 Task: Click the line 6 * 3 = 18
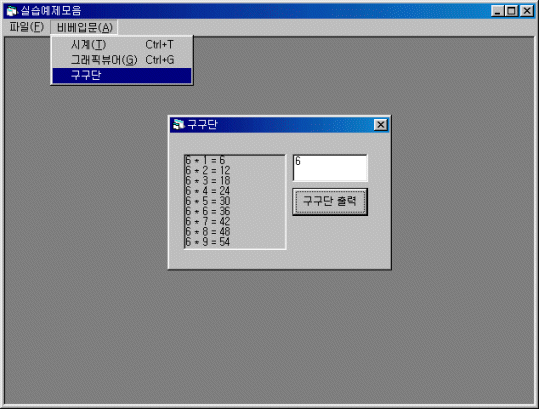[208, 180]
